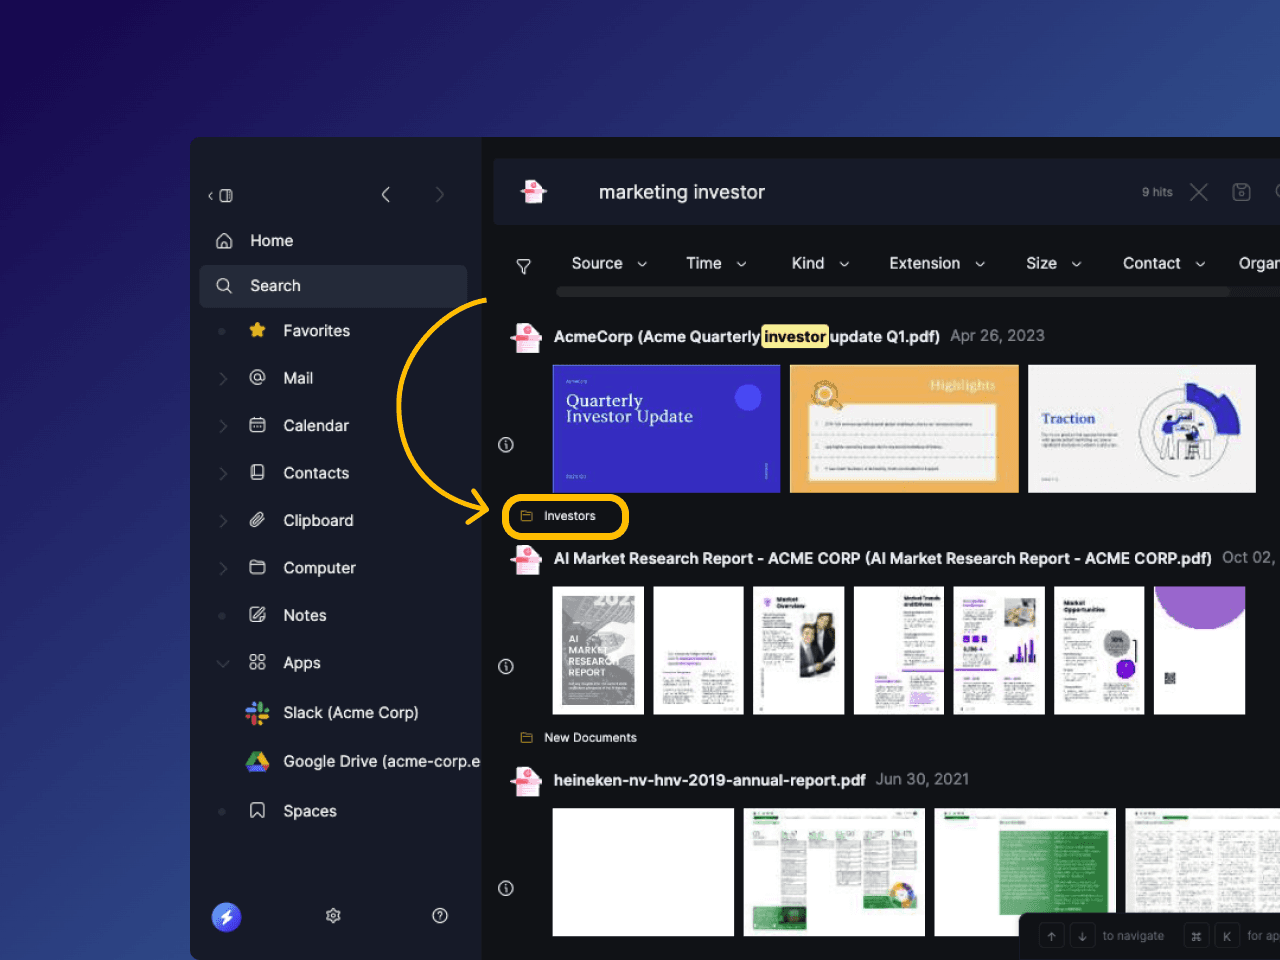
Task: Open Clipboard in the sidebar
Action: (x=318, y=521)
